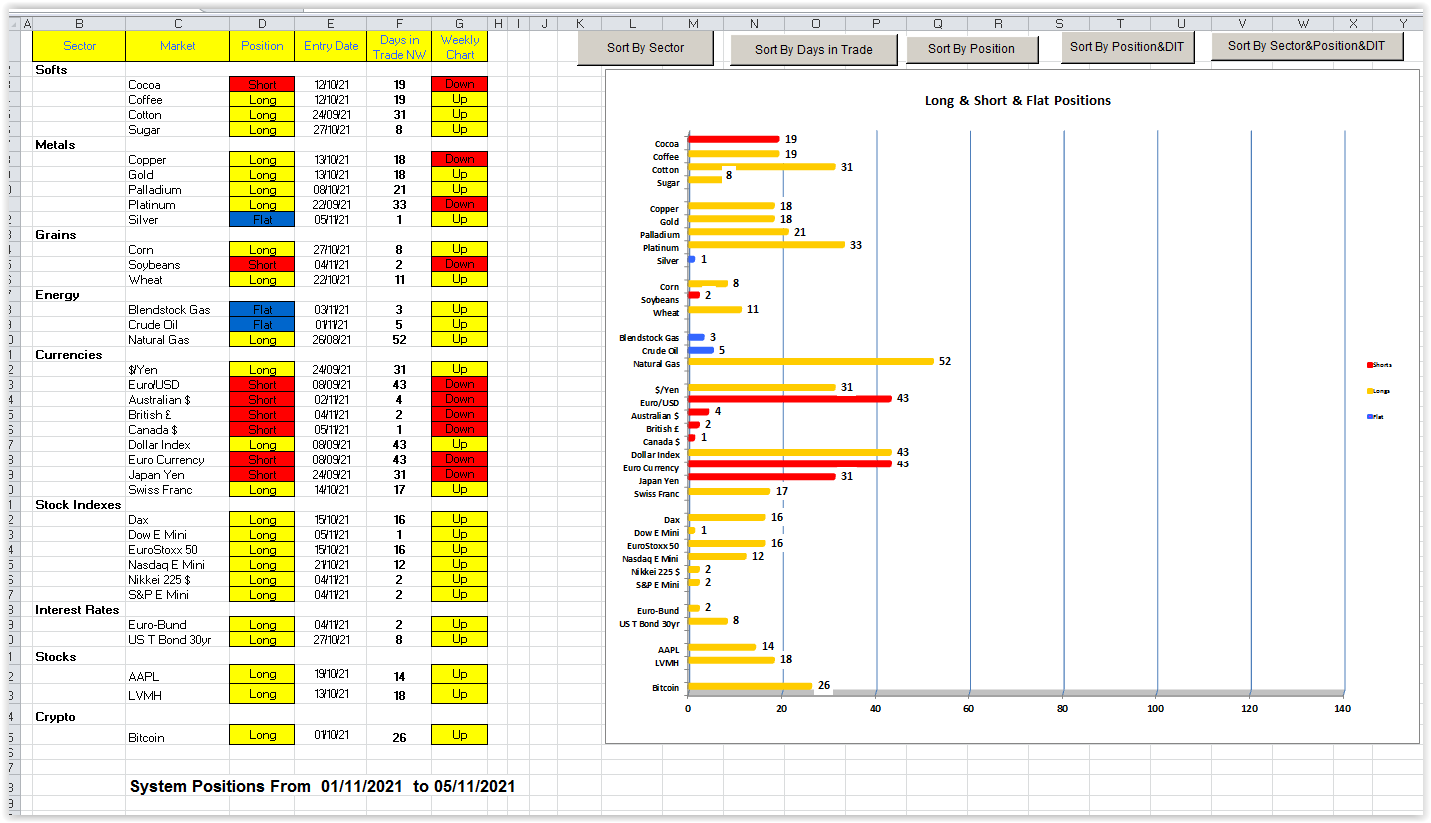Click the Sort By Position button

(971, 48)
